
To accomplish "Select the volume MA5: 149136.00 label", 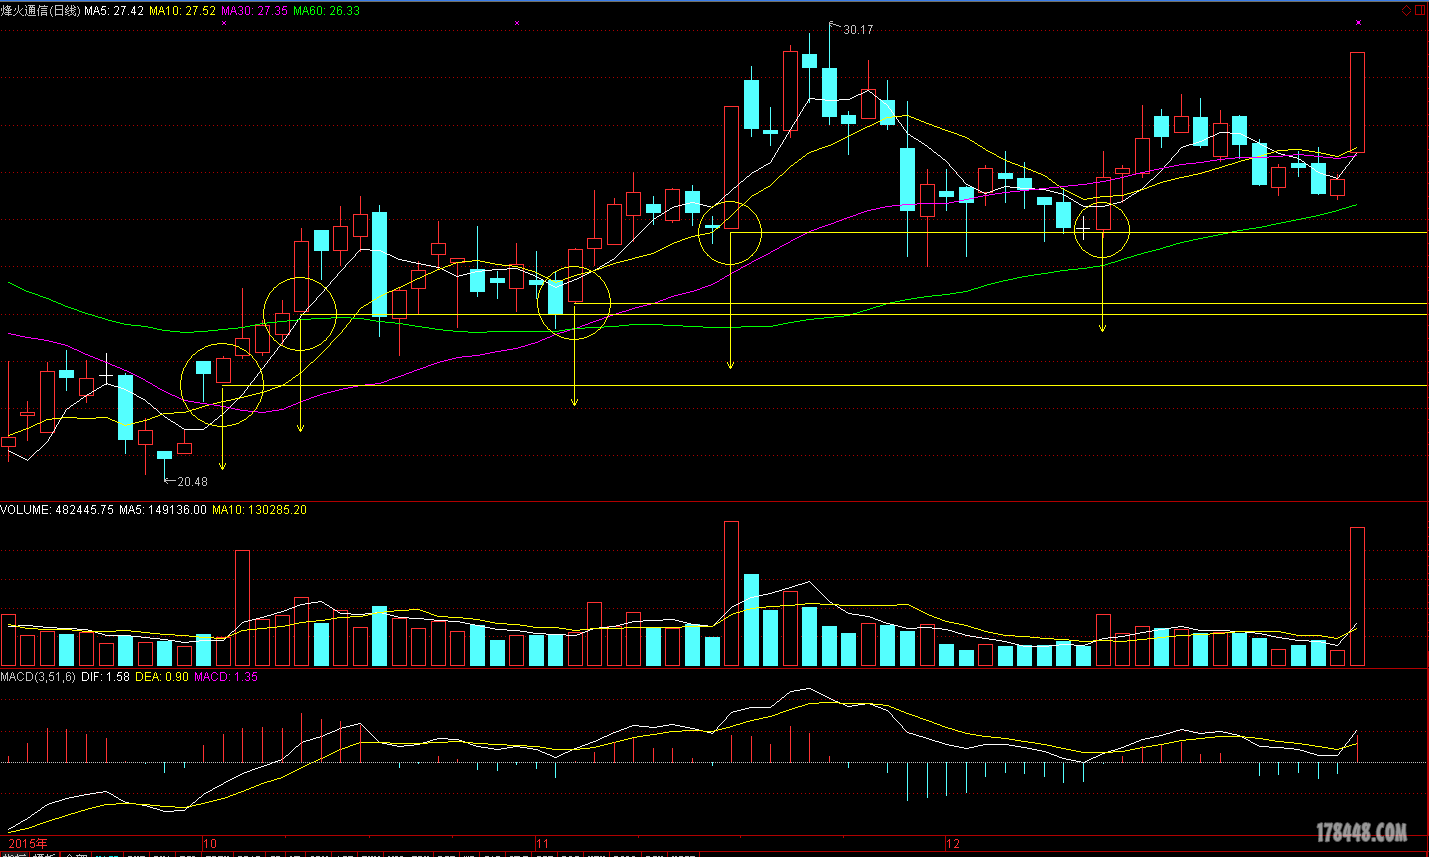I will (163, 509).
